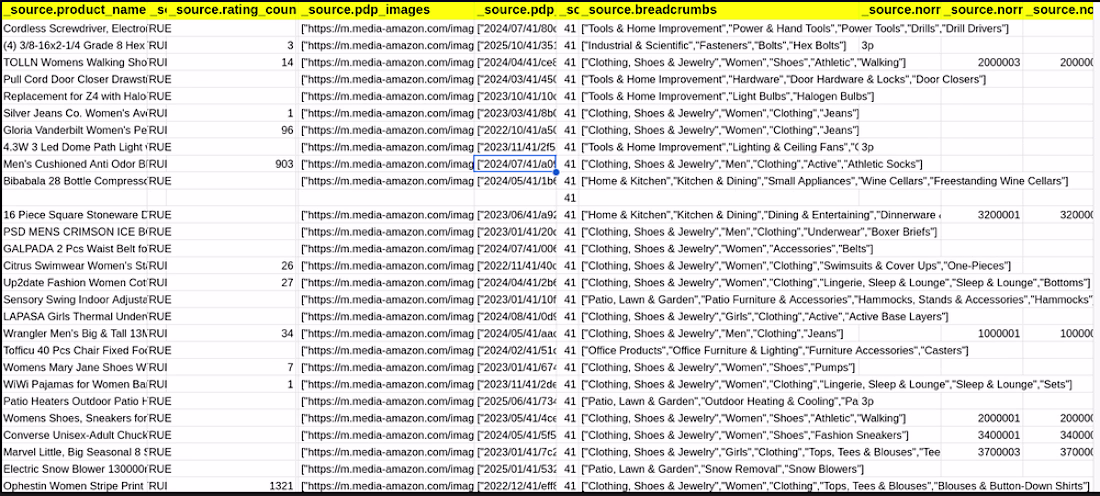Select the Patio Heaters Outdoor Patio cell
Screen dimensions: 1100x496
(74, 401)
